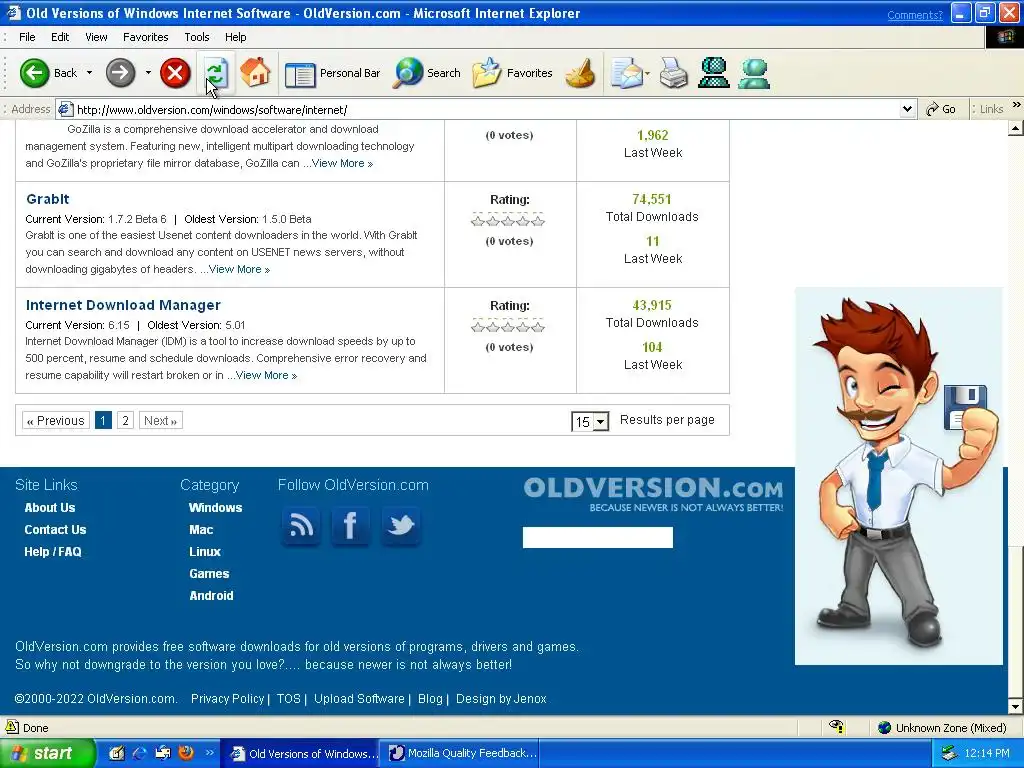Switch to Mozilla Quality Feedback taskbar window

(x=462, y=753)
